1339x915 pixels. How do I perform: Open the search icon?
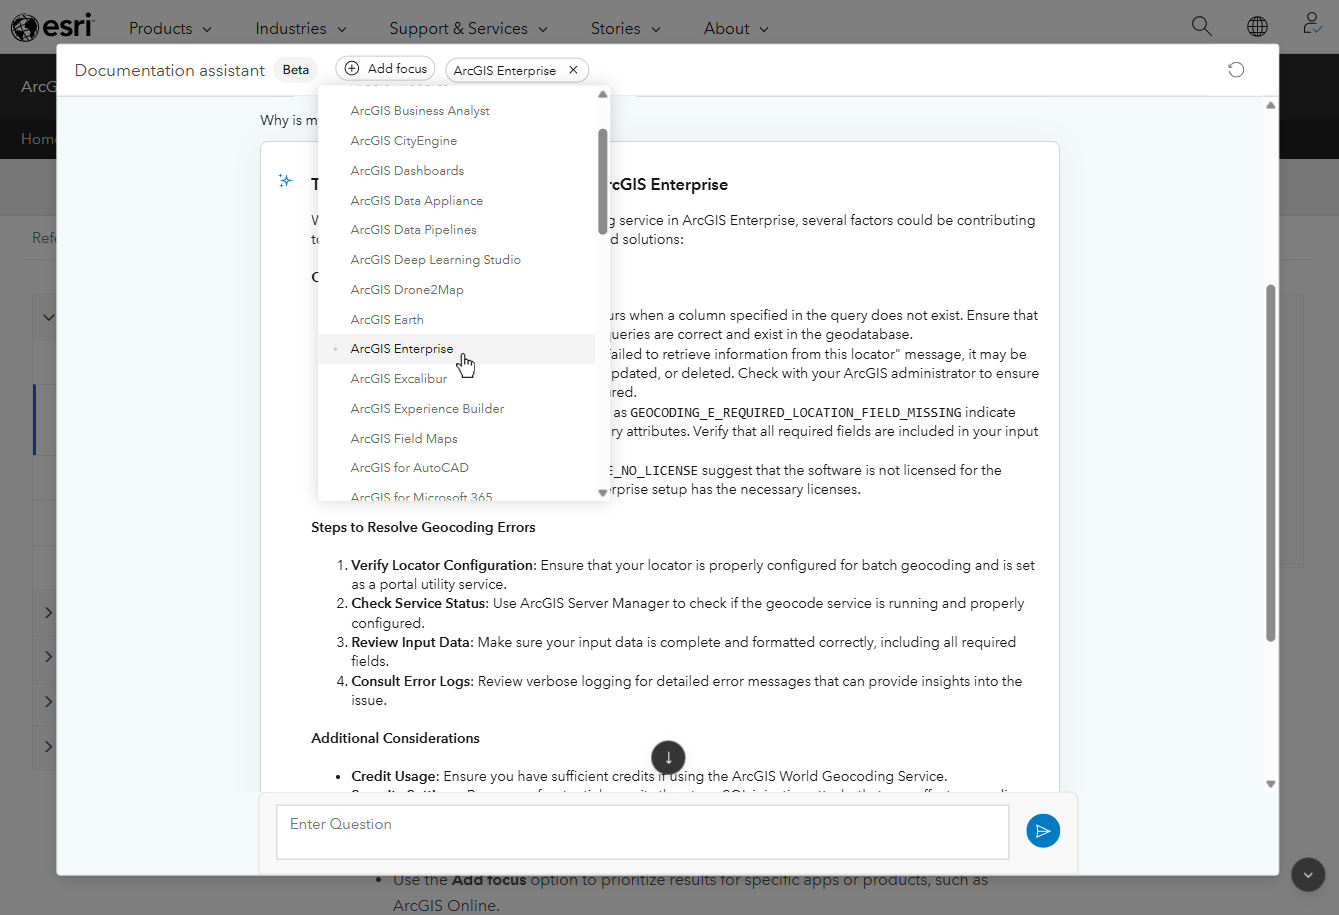click(x=1201, y=26)
